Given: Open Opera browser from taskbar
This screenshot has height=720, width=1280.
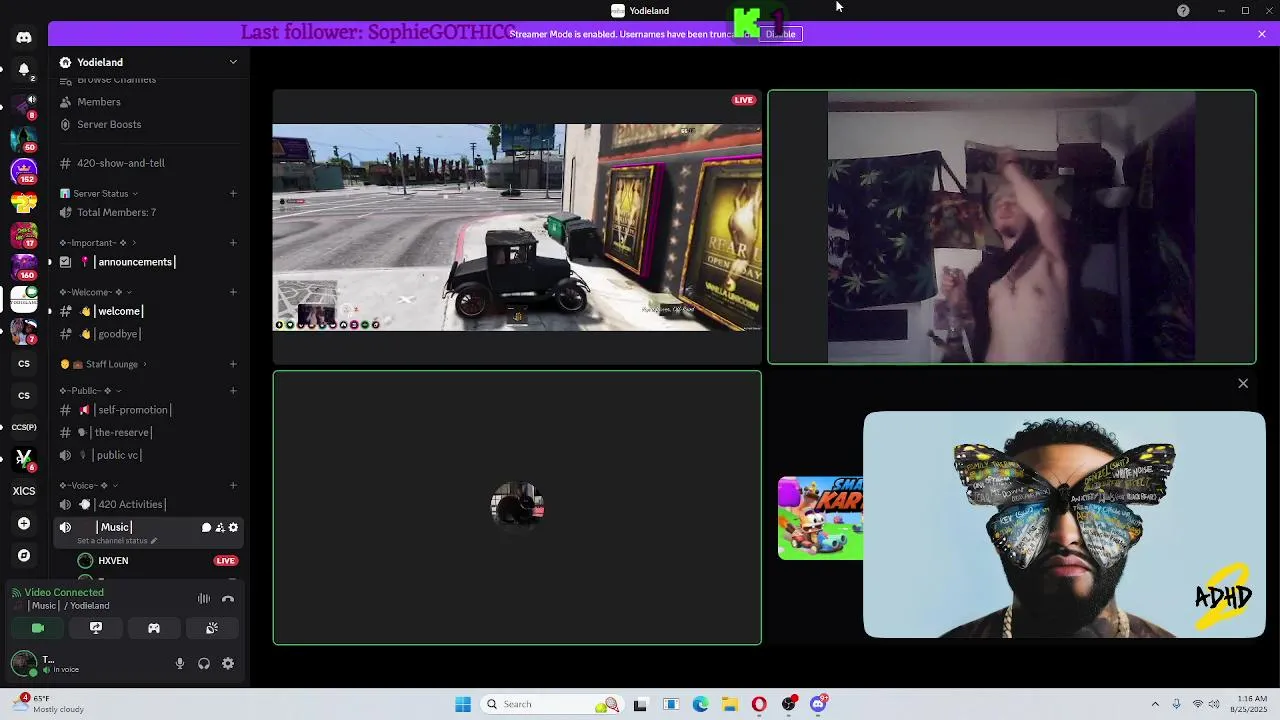Looking at the screenshot, I should 759,704.
